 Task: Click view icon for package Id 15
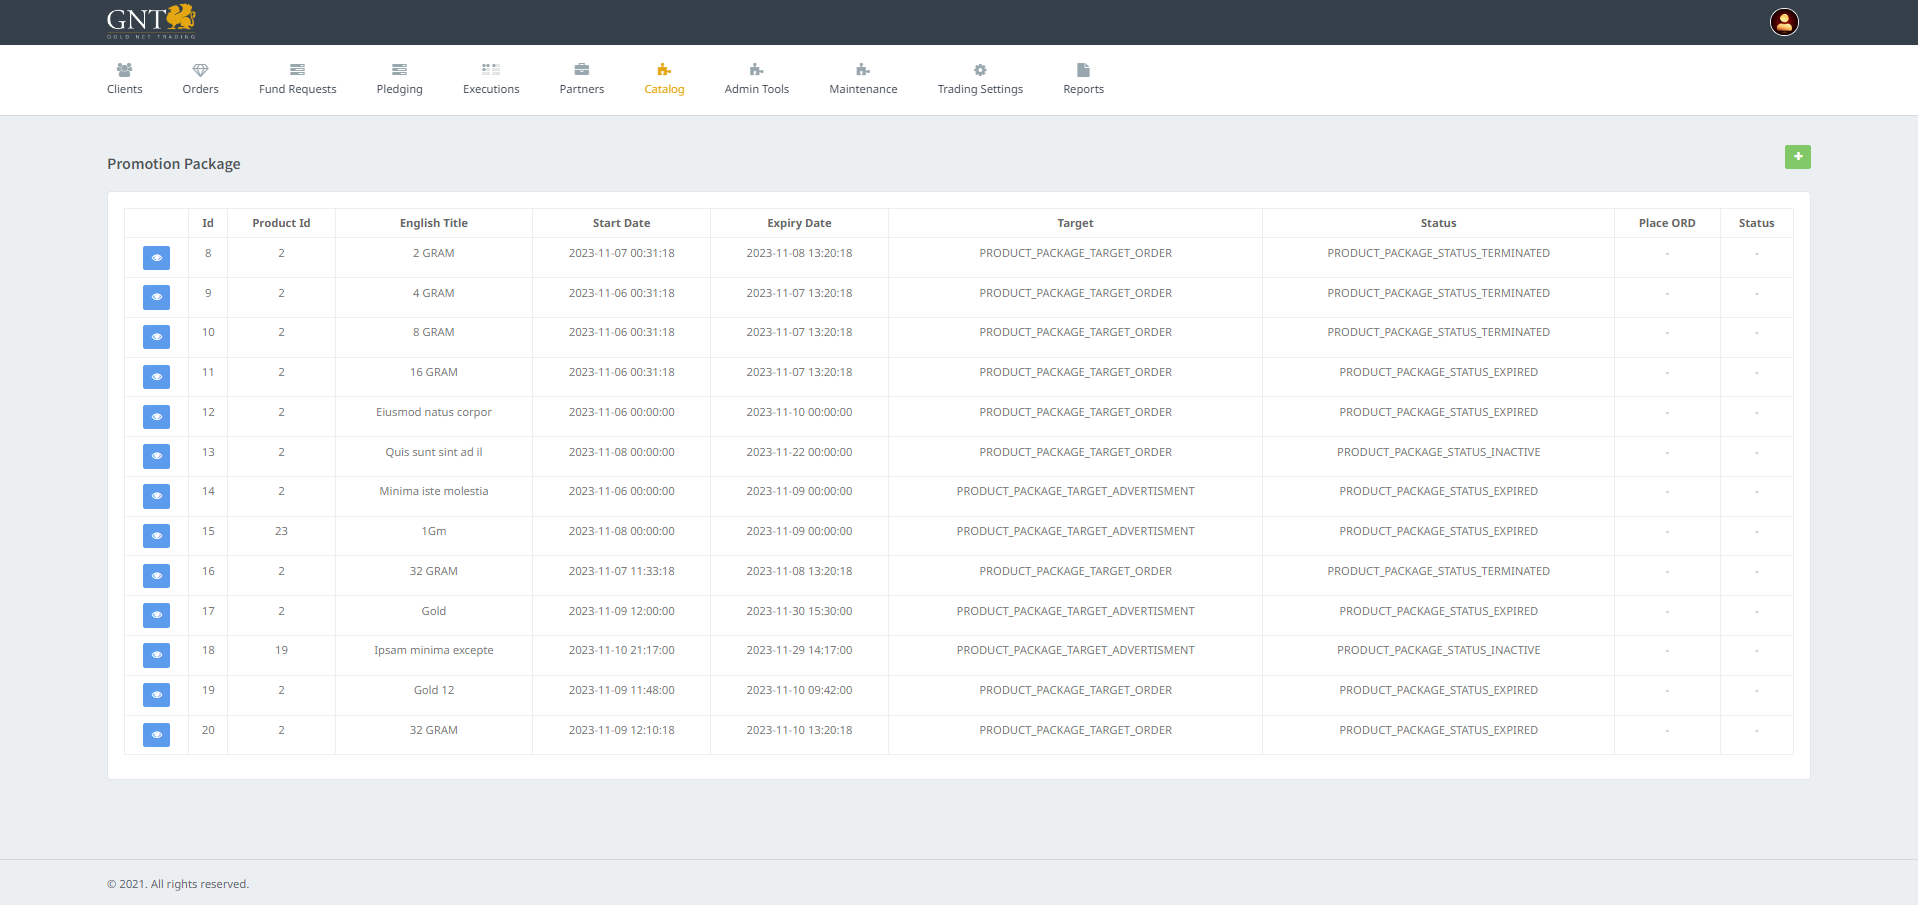coord(156,536)
